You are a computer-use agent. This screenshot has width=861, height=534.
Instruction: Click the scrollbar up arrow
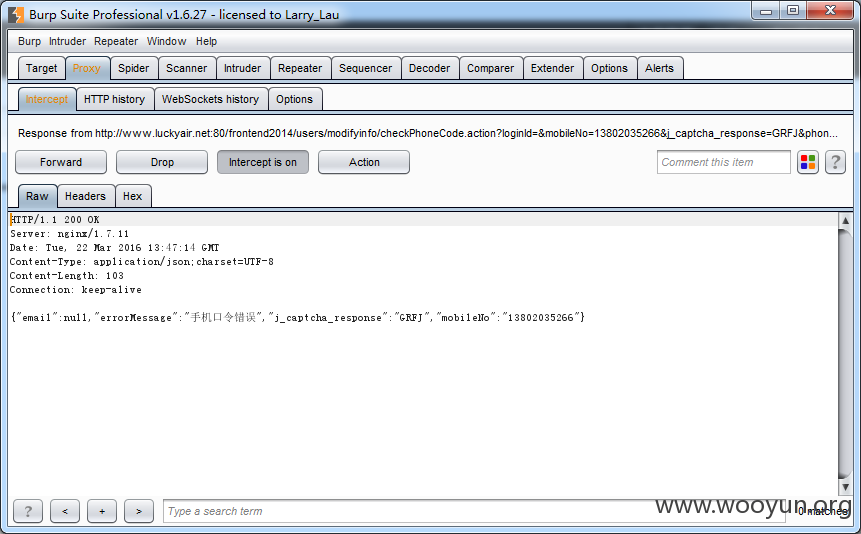845,220
